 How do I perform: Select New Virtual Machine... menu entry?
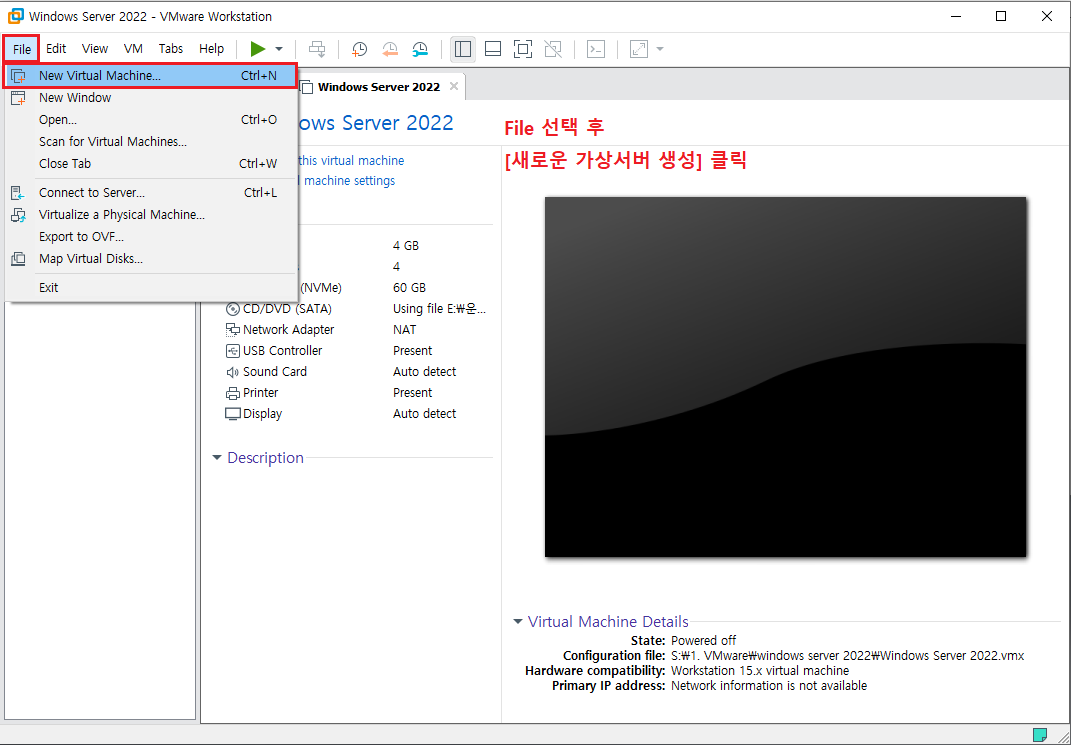pos(151,76)
